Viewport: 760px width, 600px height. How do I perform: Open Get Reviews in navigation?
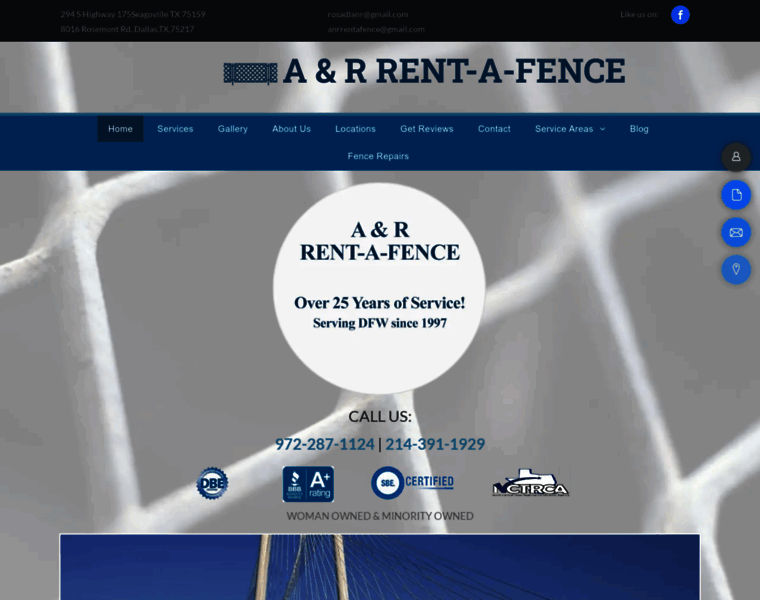click(427, 129)
